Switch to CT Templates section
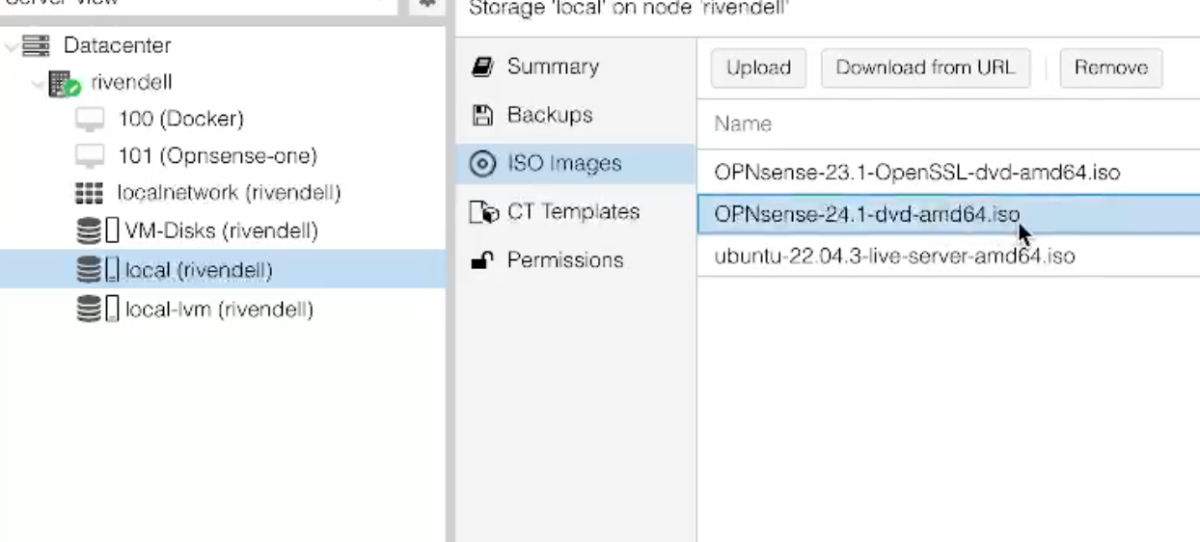 [572, 212]
